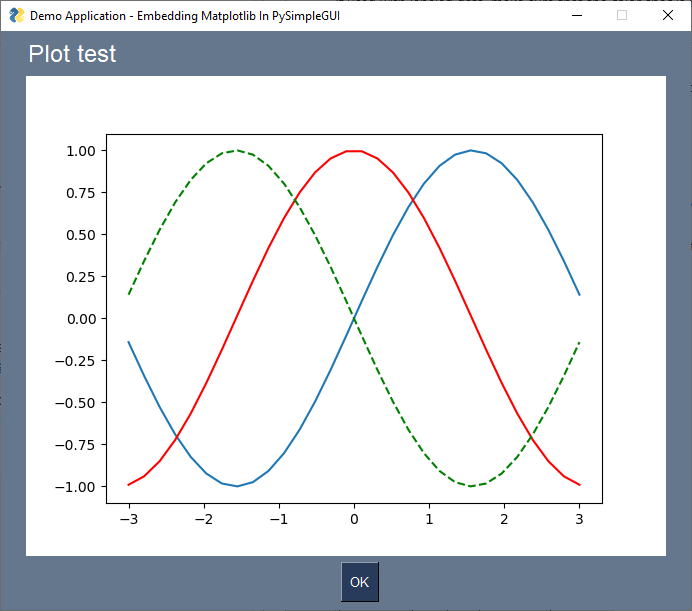Minimize the Demo Application window

577,15
